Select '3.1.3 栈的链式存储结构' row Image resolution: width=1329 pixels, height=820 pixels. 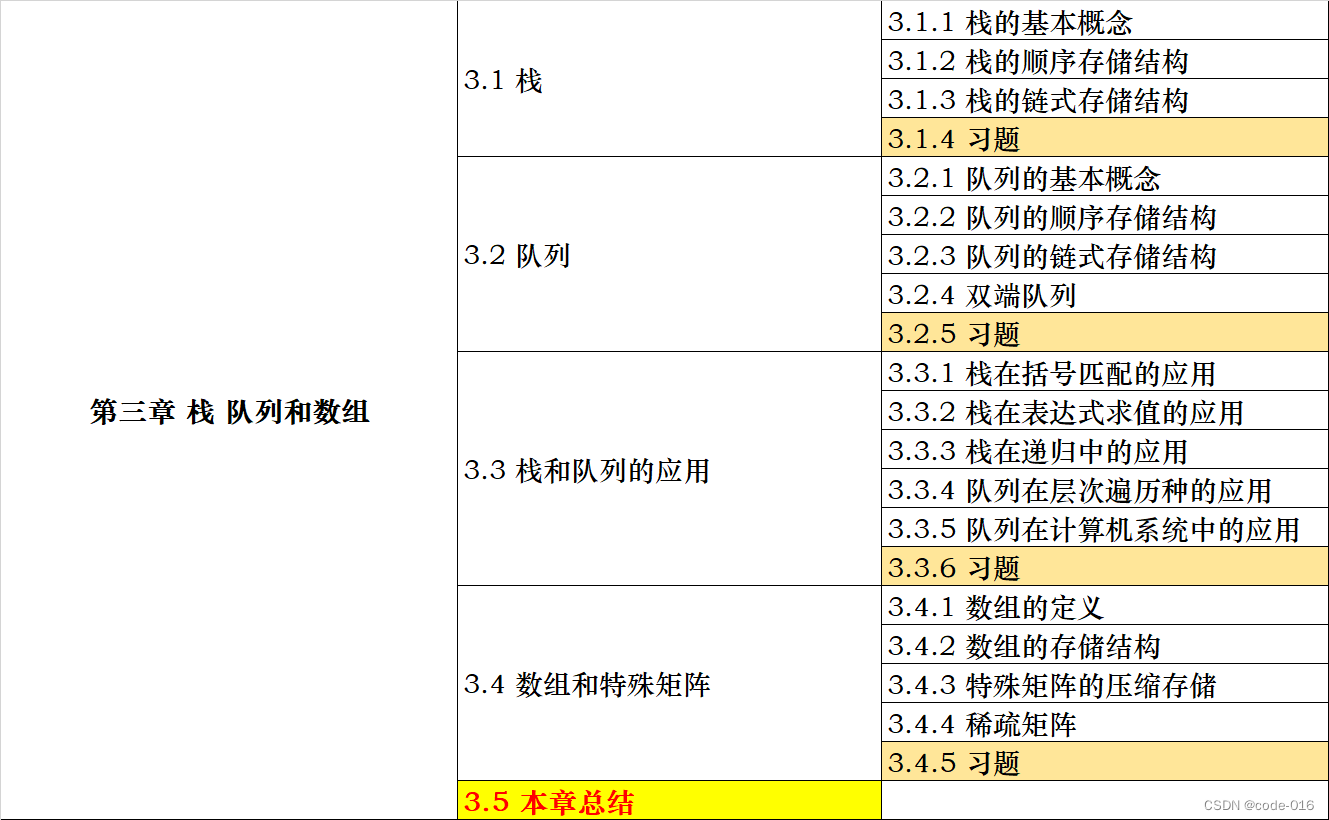pos(1105,99)
